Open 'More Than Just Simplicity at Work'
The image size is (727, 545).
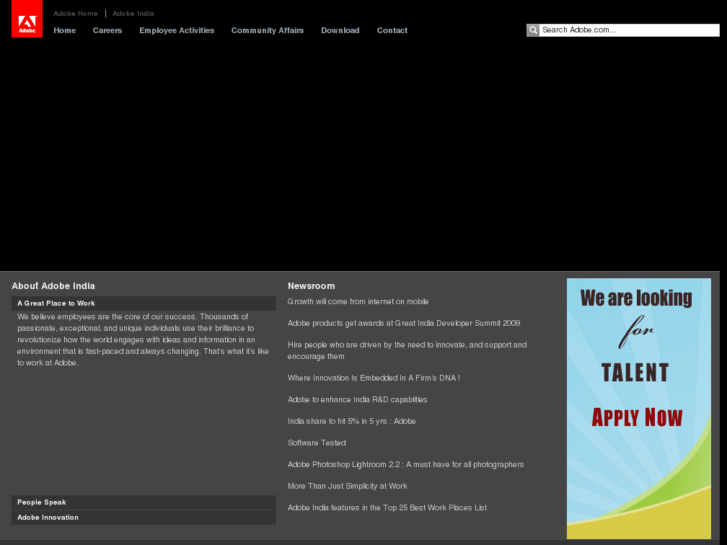point(347,486)
